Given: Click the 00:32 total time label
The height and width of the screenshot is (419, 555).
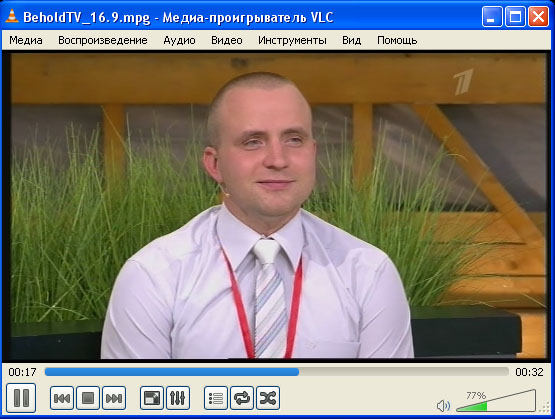Looking at the screenshot, I should pyautogui.click(x=529, y=372).
